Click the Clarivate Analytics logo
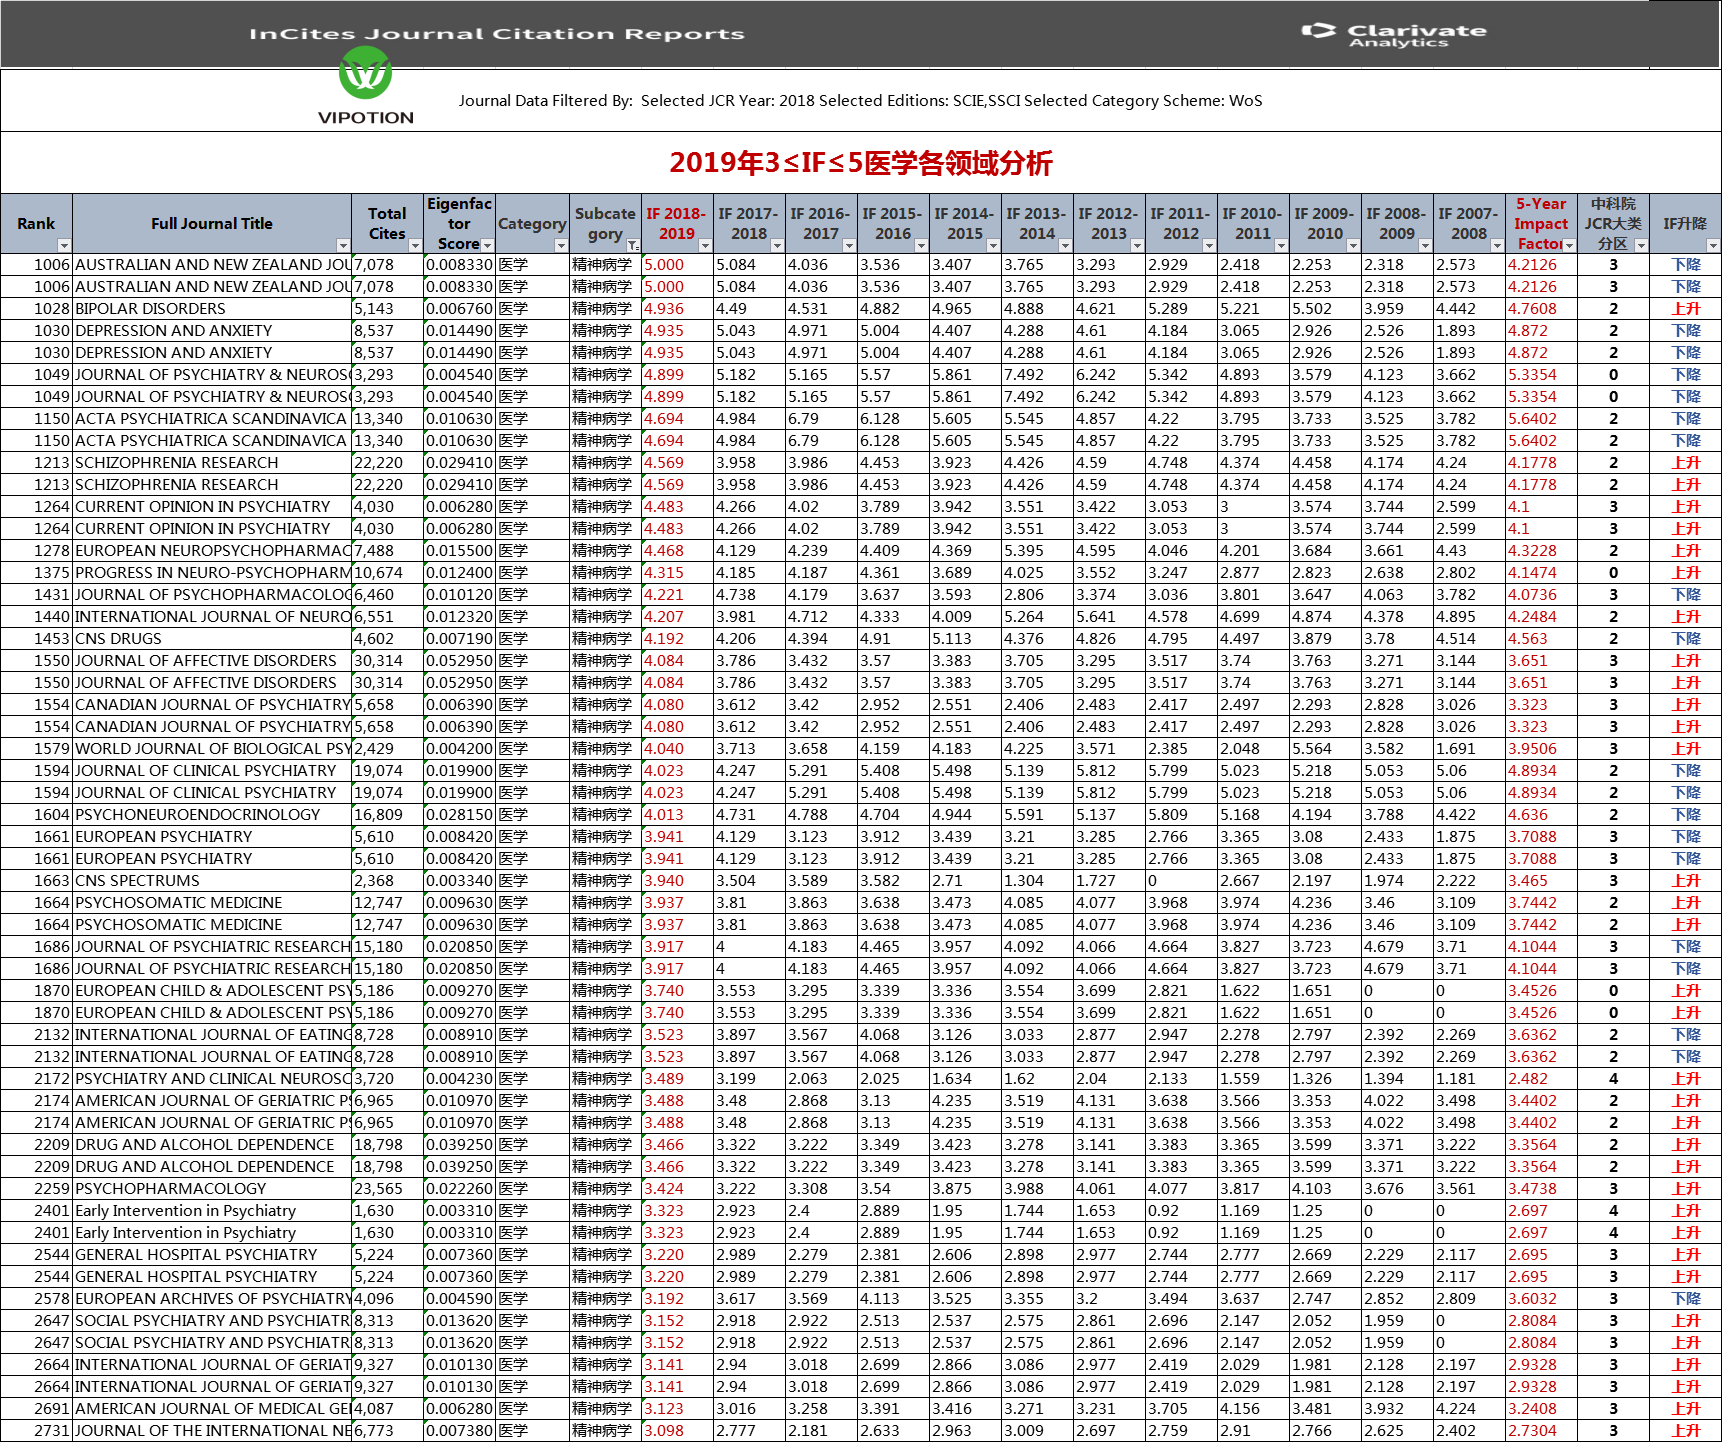The width and height of the screenshot is (1722, 1442). coord(1394,34)
